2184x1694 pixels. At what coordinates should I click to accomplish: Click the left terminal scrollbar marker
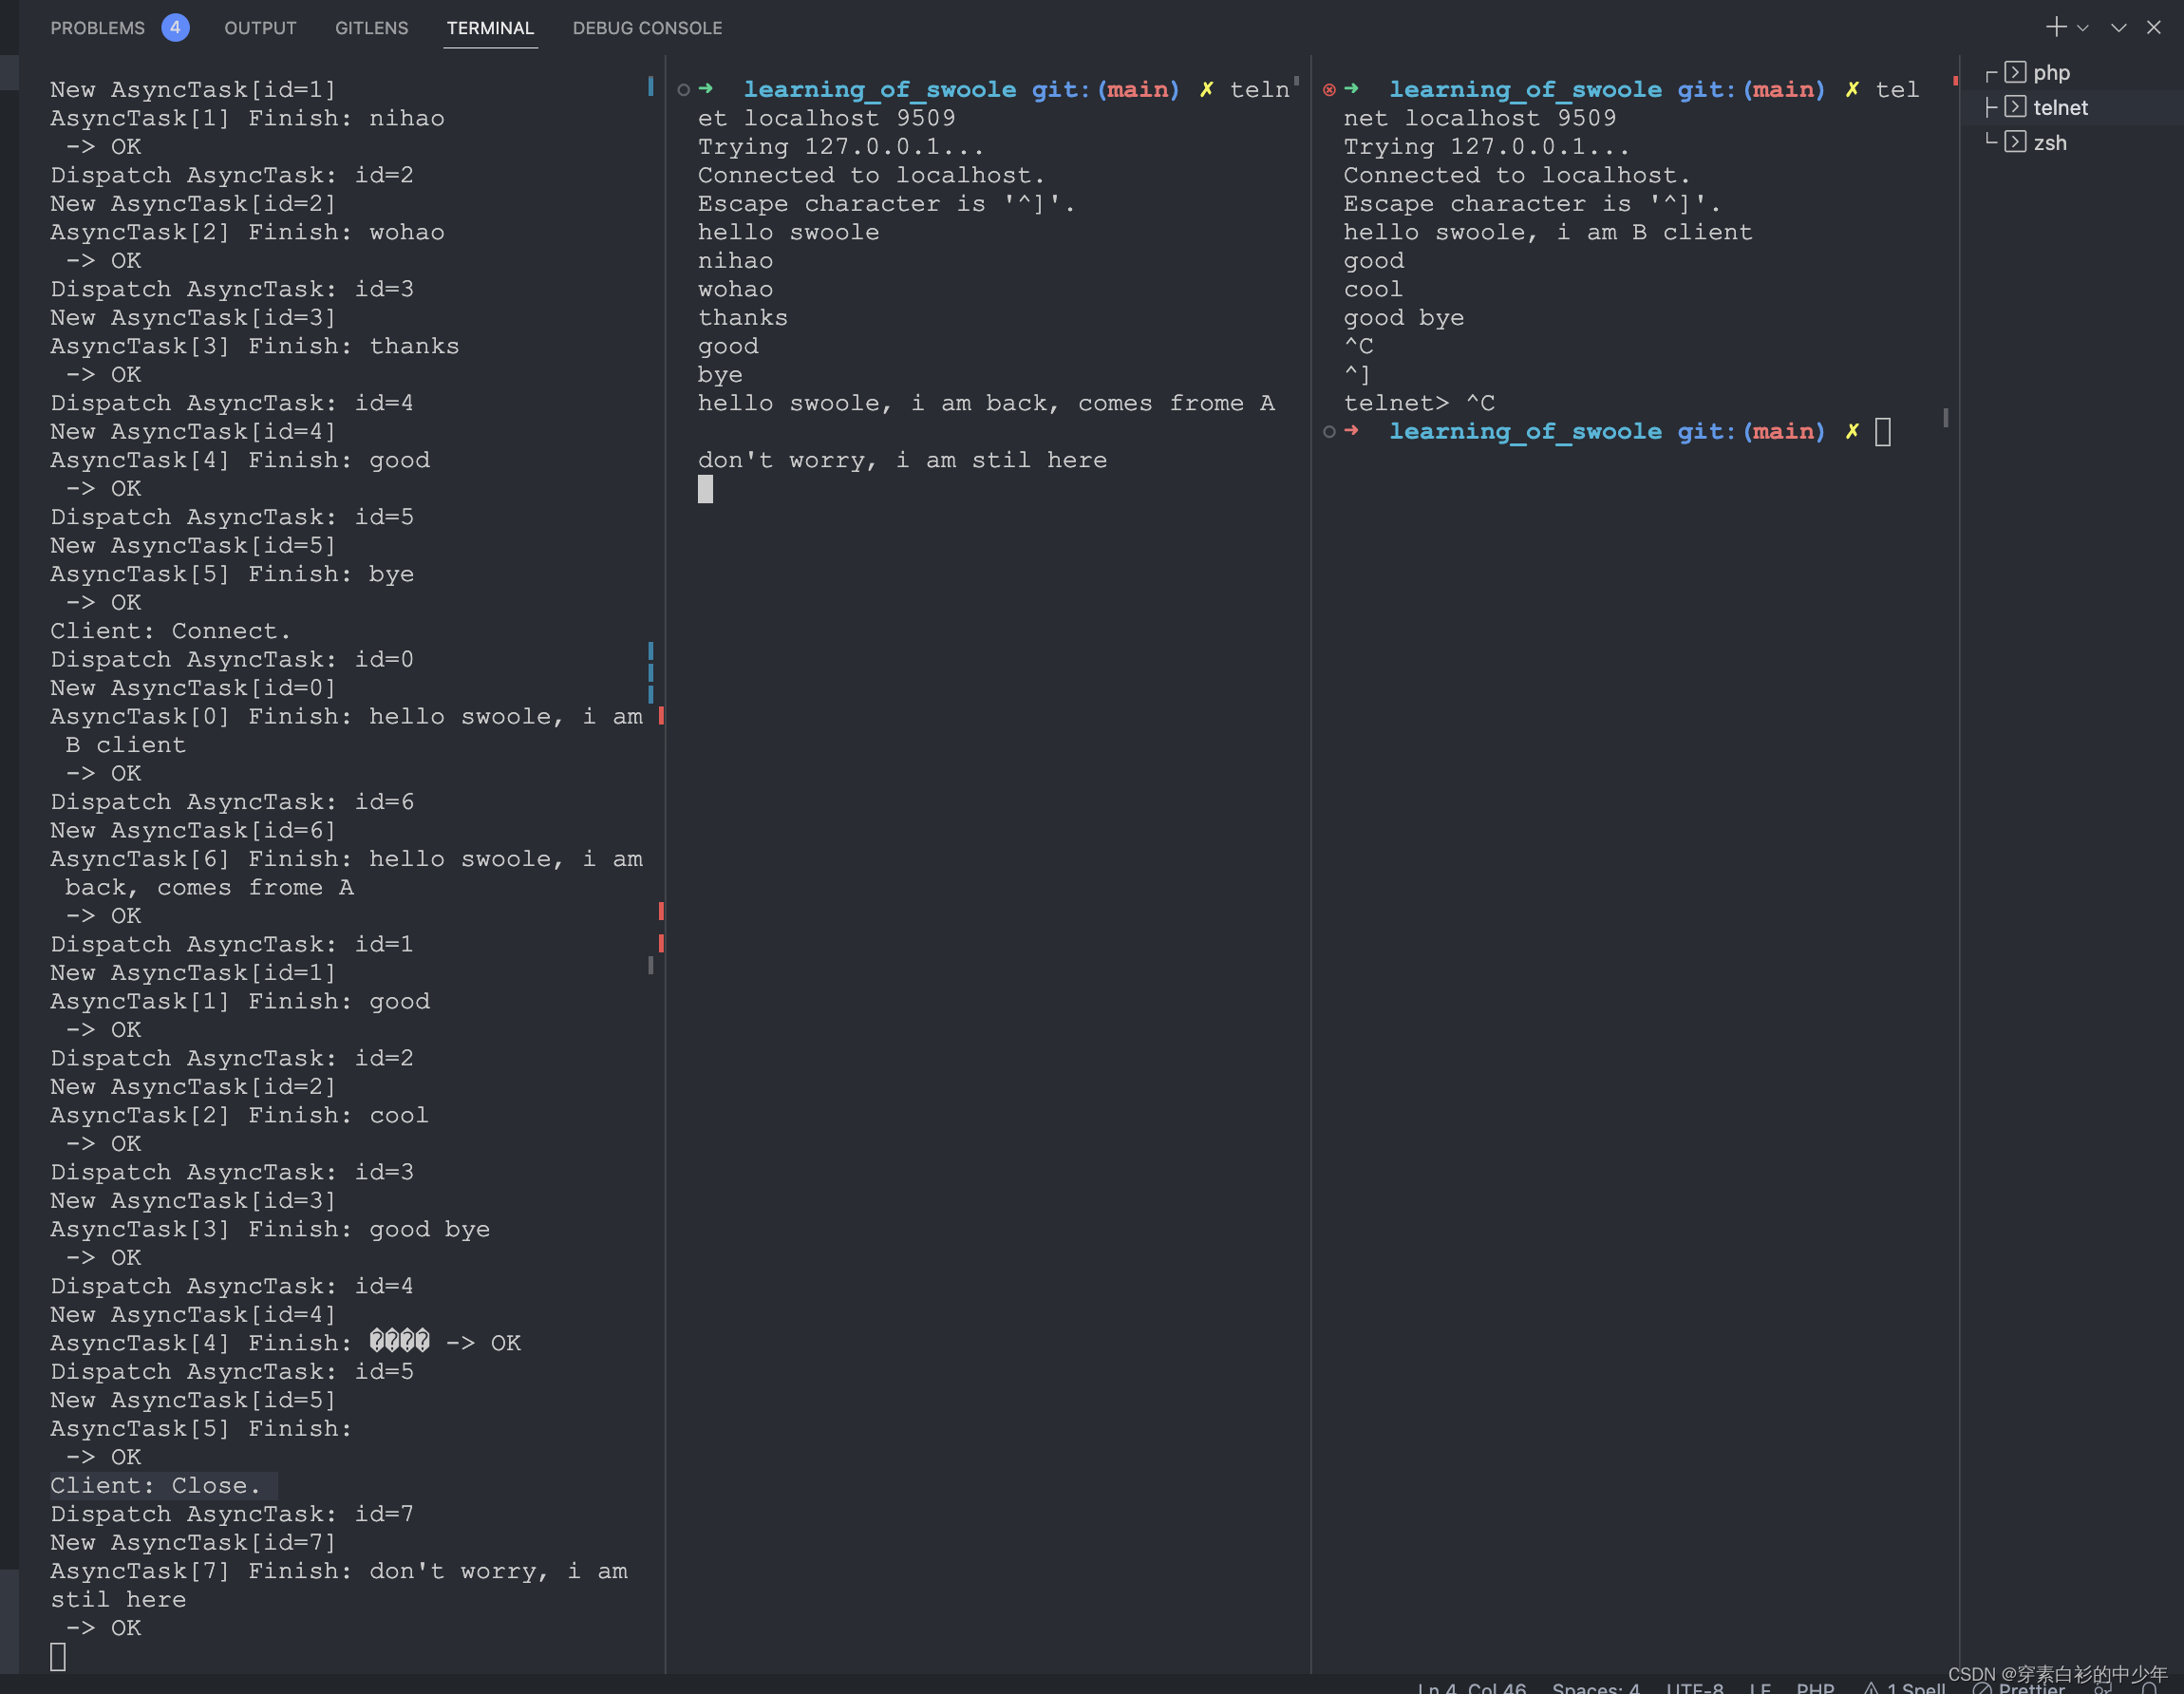651,87
